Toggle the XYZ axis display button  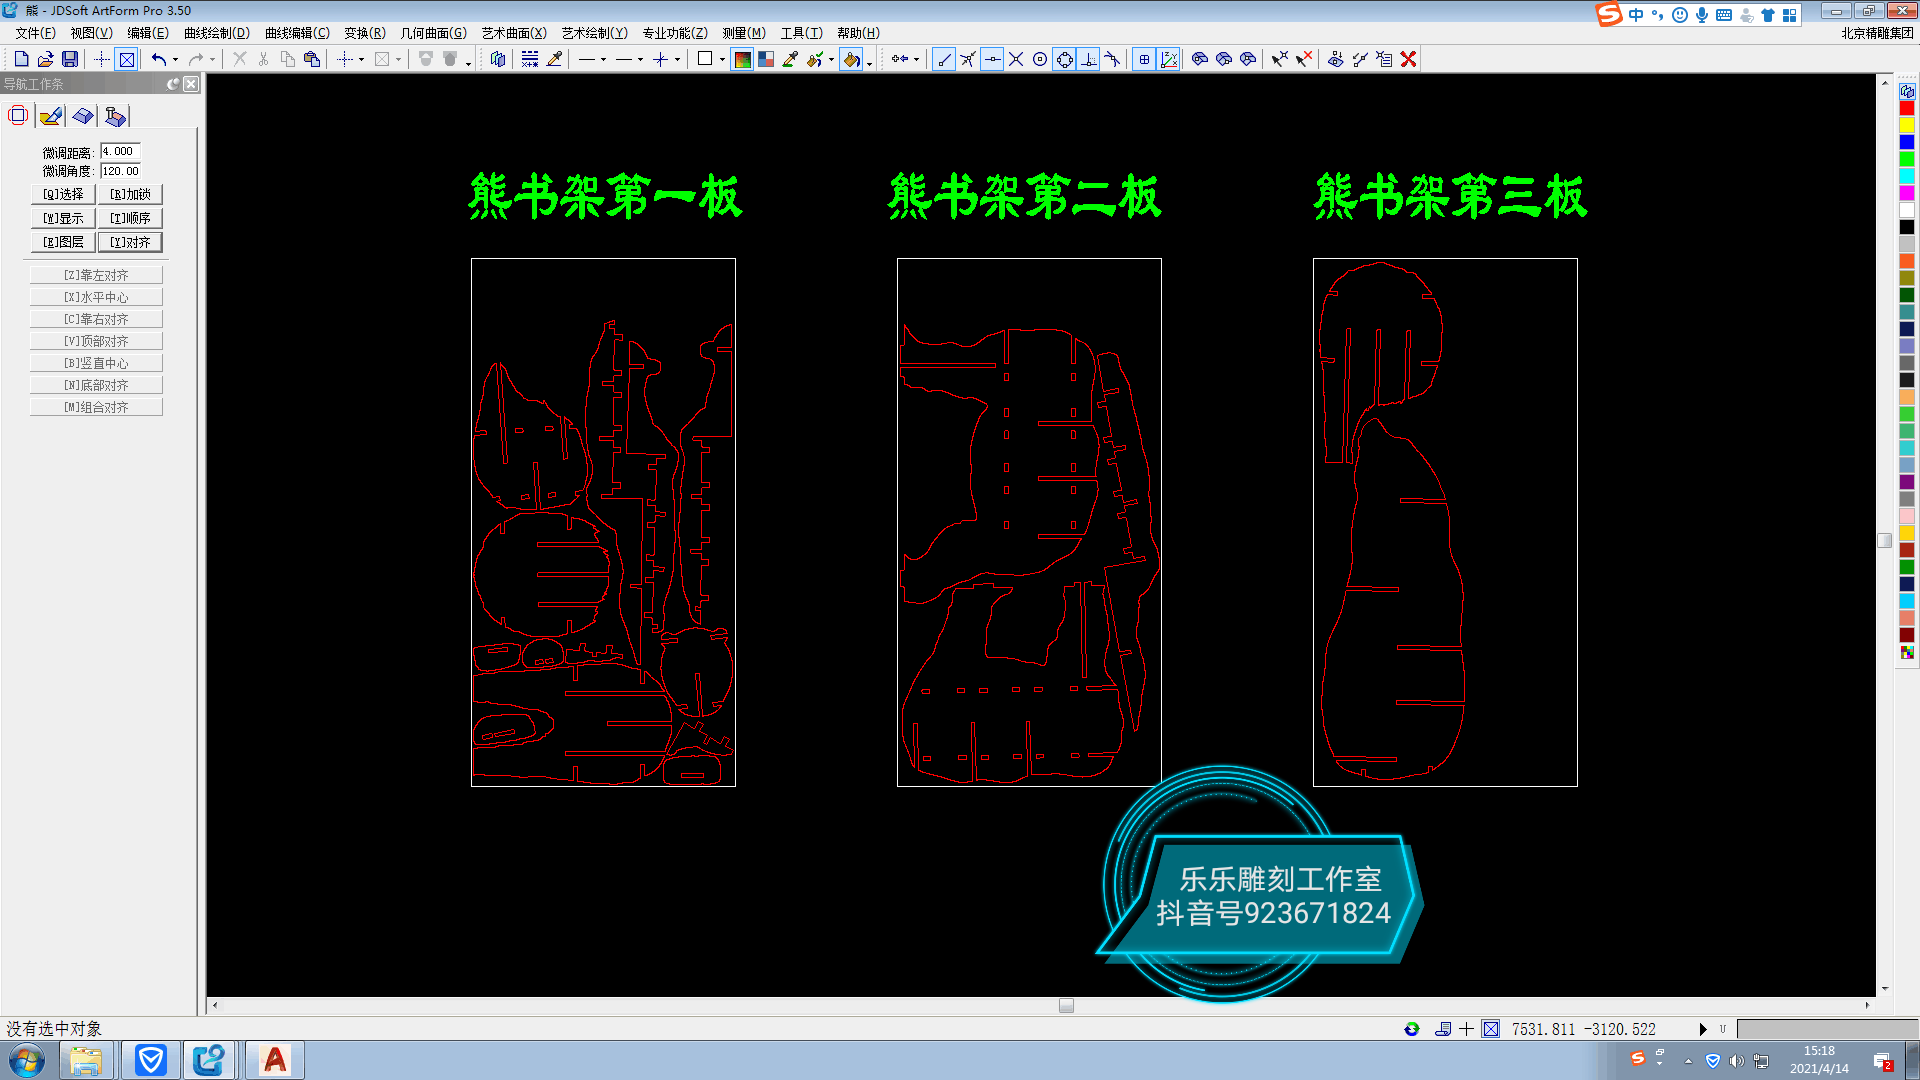point(1168,60)
